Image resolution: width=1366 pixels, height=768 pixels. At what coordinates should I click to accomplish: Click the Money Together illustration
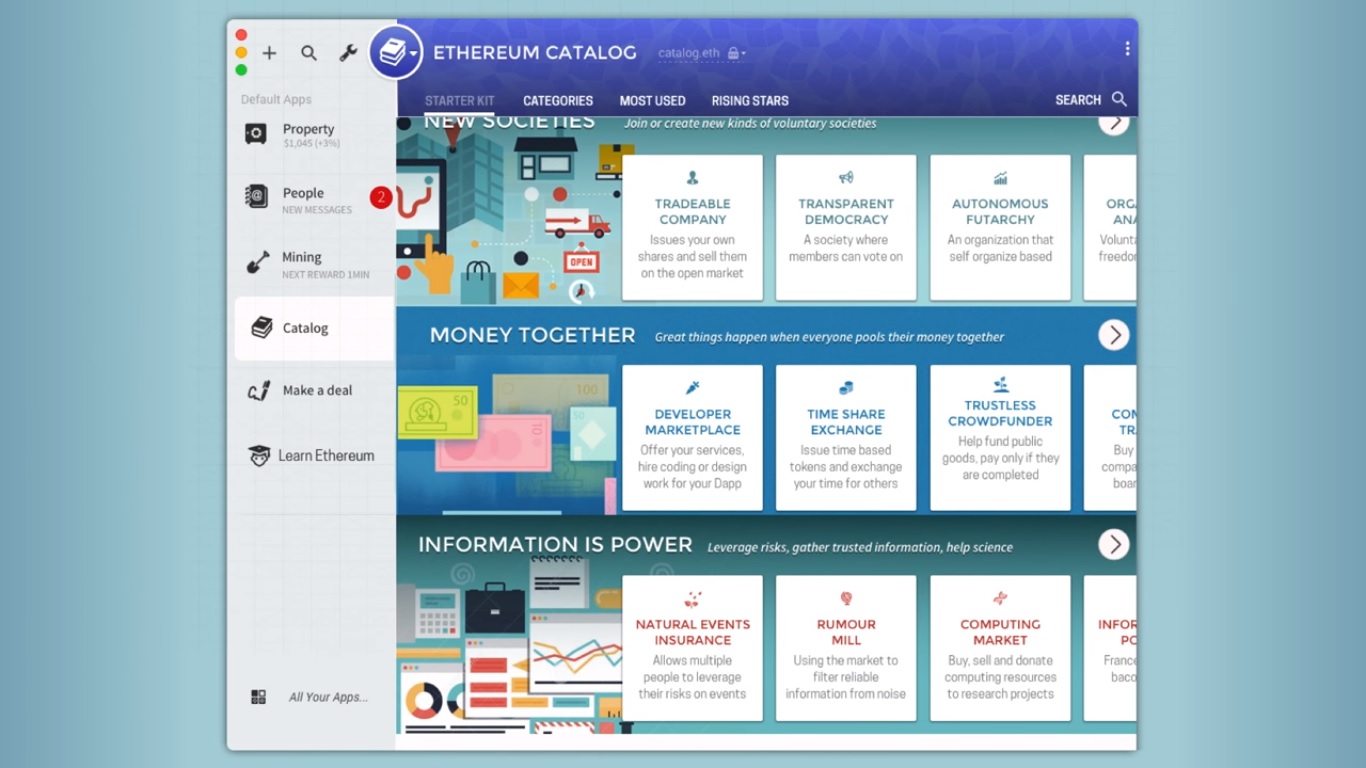click(506, 435)
